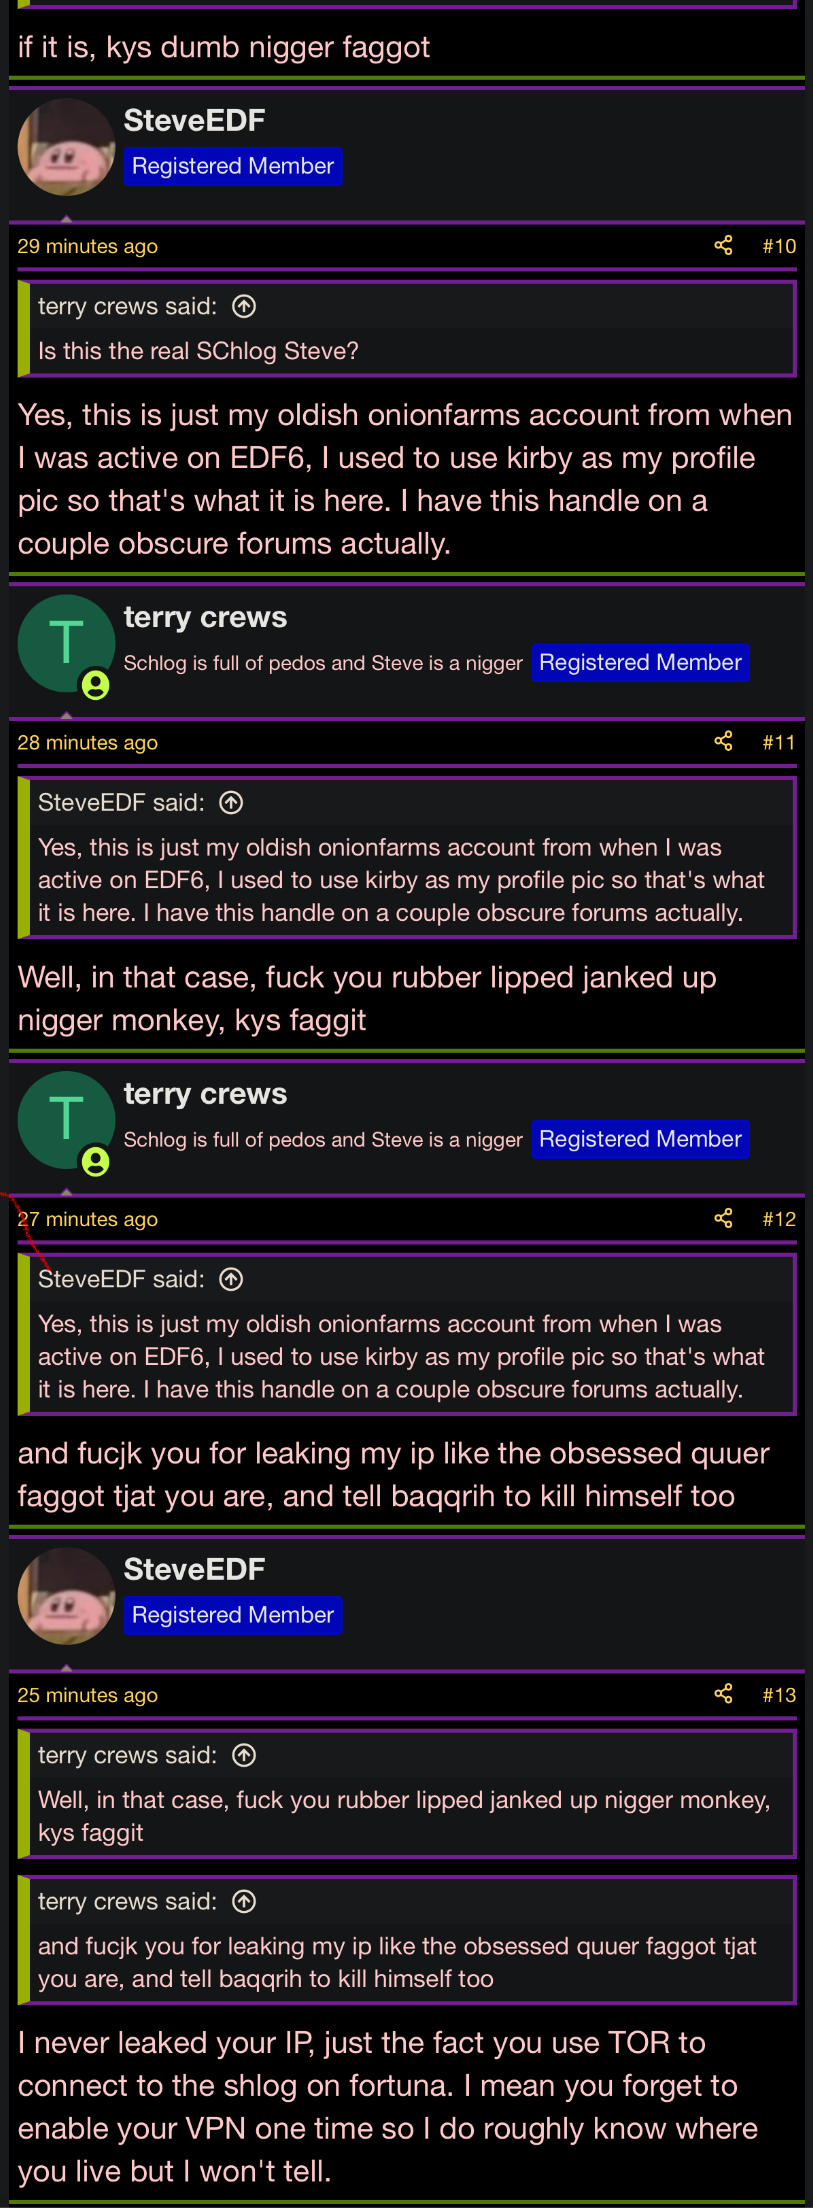This screenshot has height=2208, width=813.
Task: Click the SteveEDF quote arrow in post #12
Action: (x=231, y=1280)
